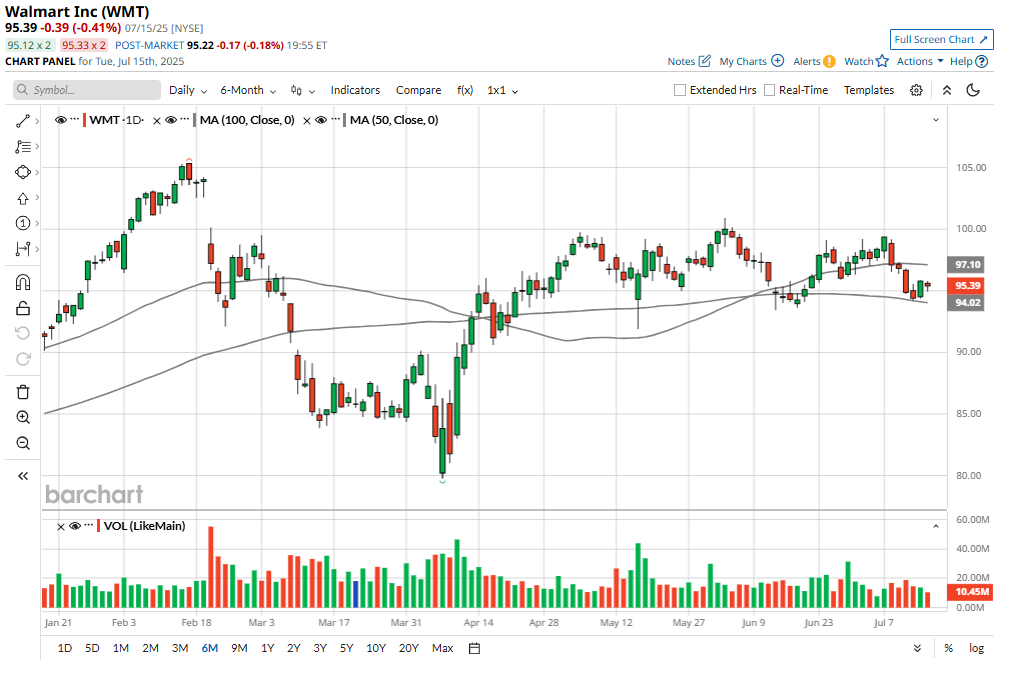Open the 6-Month period dropdown

pyautogui.click(x=248, y=90)
